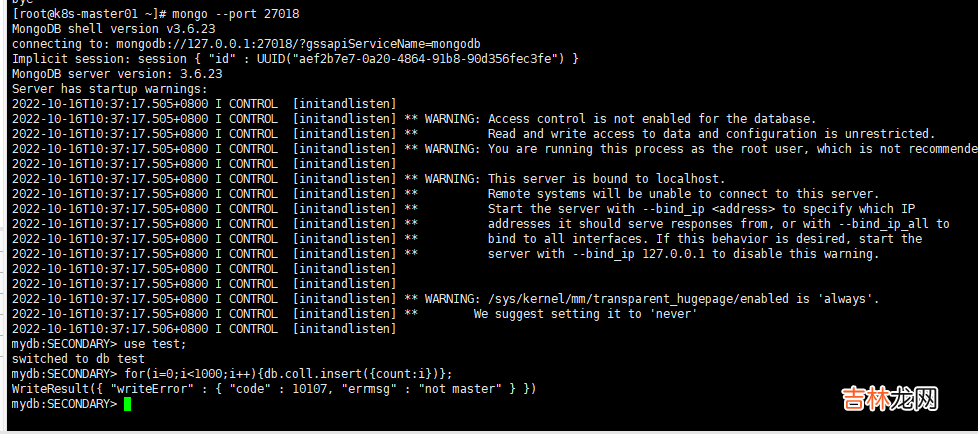Click the root user warning line
This screenshot has width=978, height=434.
coord(730,149)
